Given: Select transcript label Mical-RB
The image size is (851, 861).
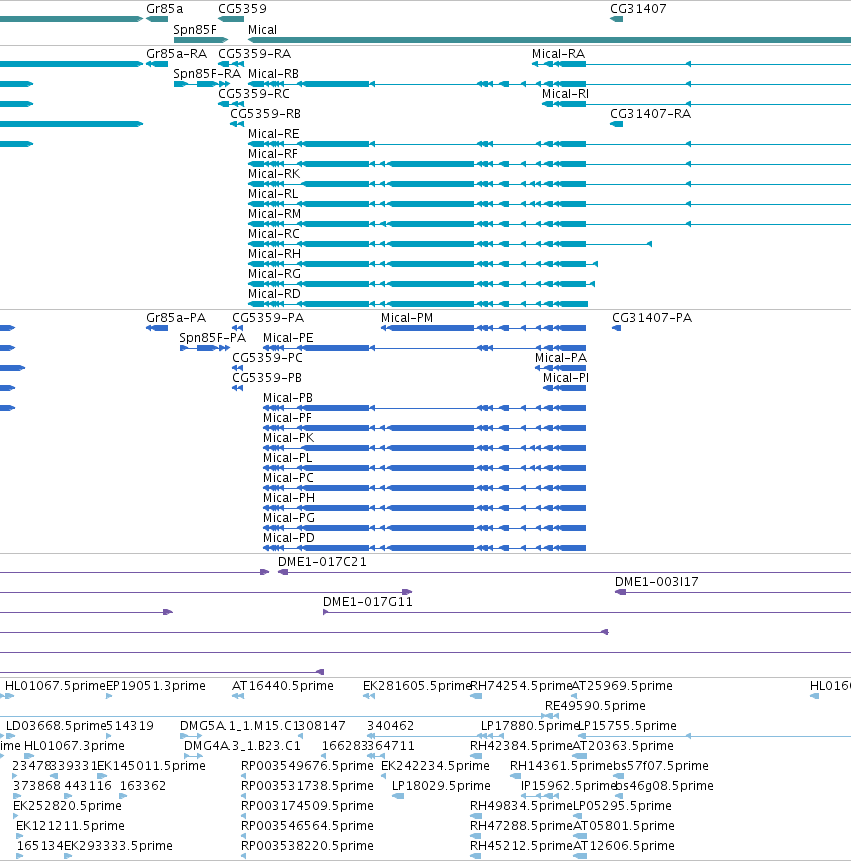Looking at the screenshot, I should coord(273,74).
